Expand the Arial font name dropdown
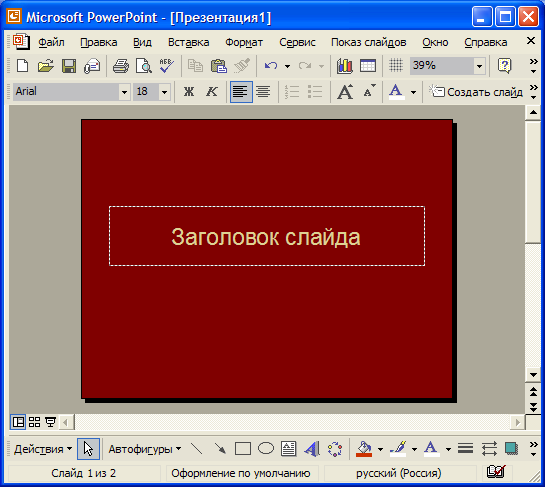The width and height of the screenshot is (545, 487). click(124, 92)
